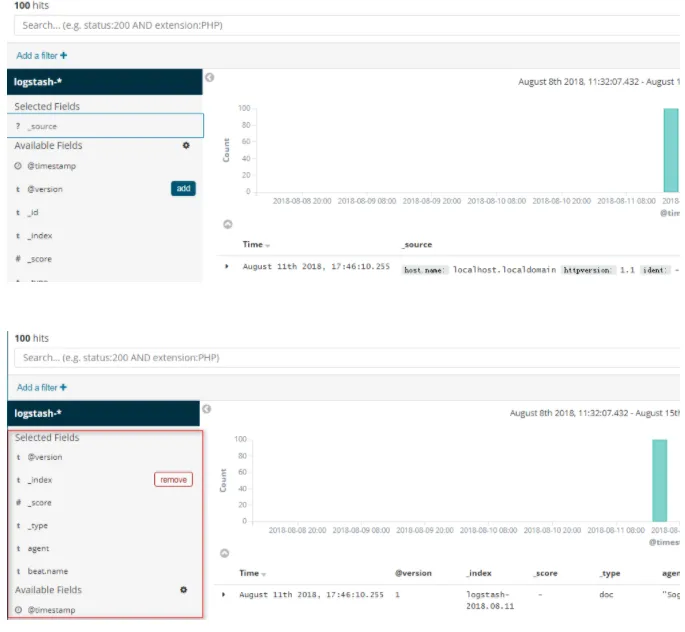Screen dimensions: 685x632
Task: Click lower time range 'August 8th 2018' text
Action: pos(543,413)
